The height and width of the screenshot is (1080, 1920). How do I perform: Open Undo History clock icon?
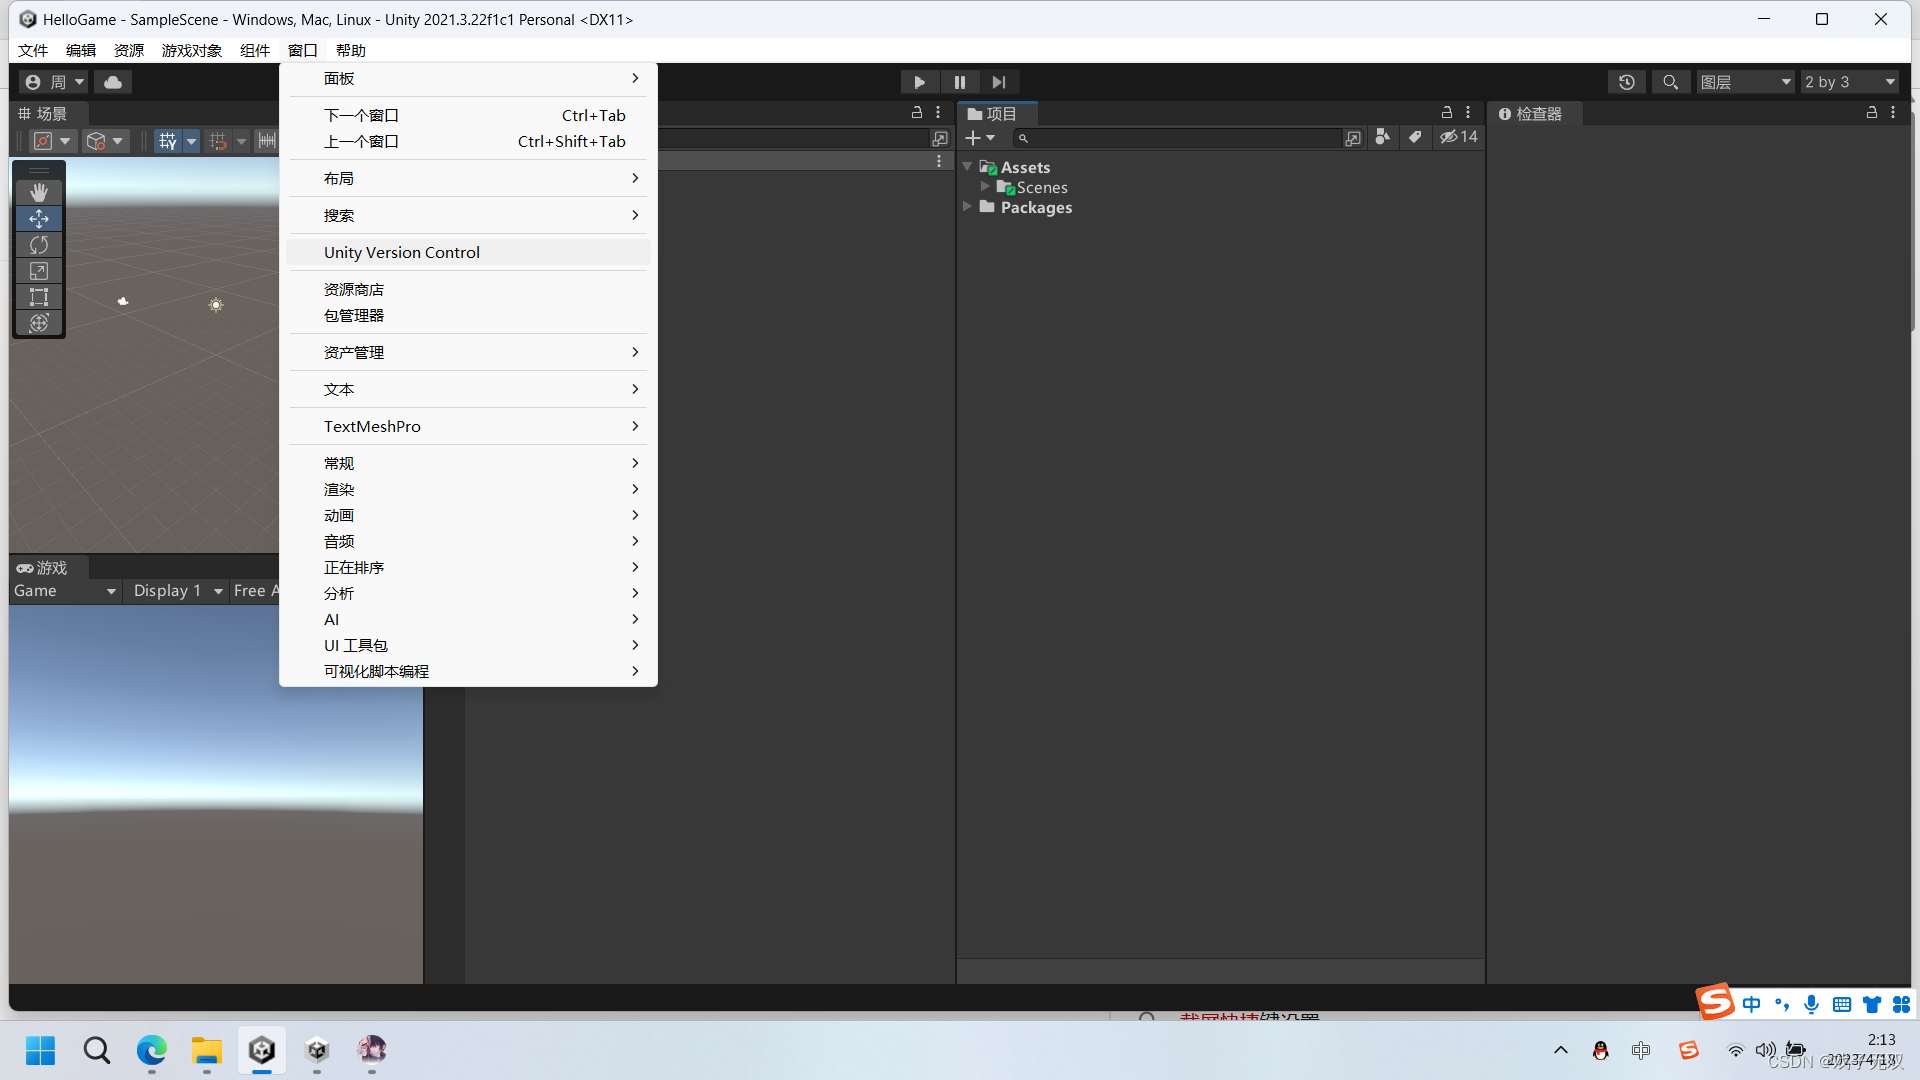(1627, 82)
